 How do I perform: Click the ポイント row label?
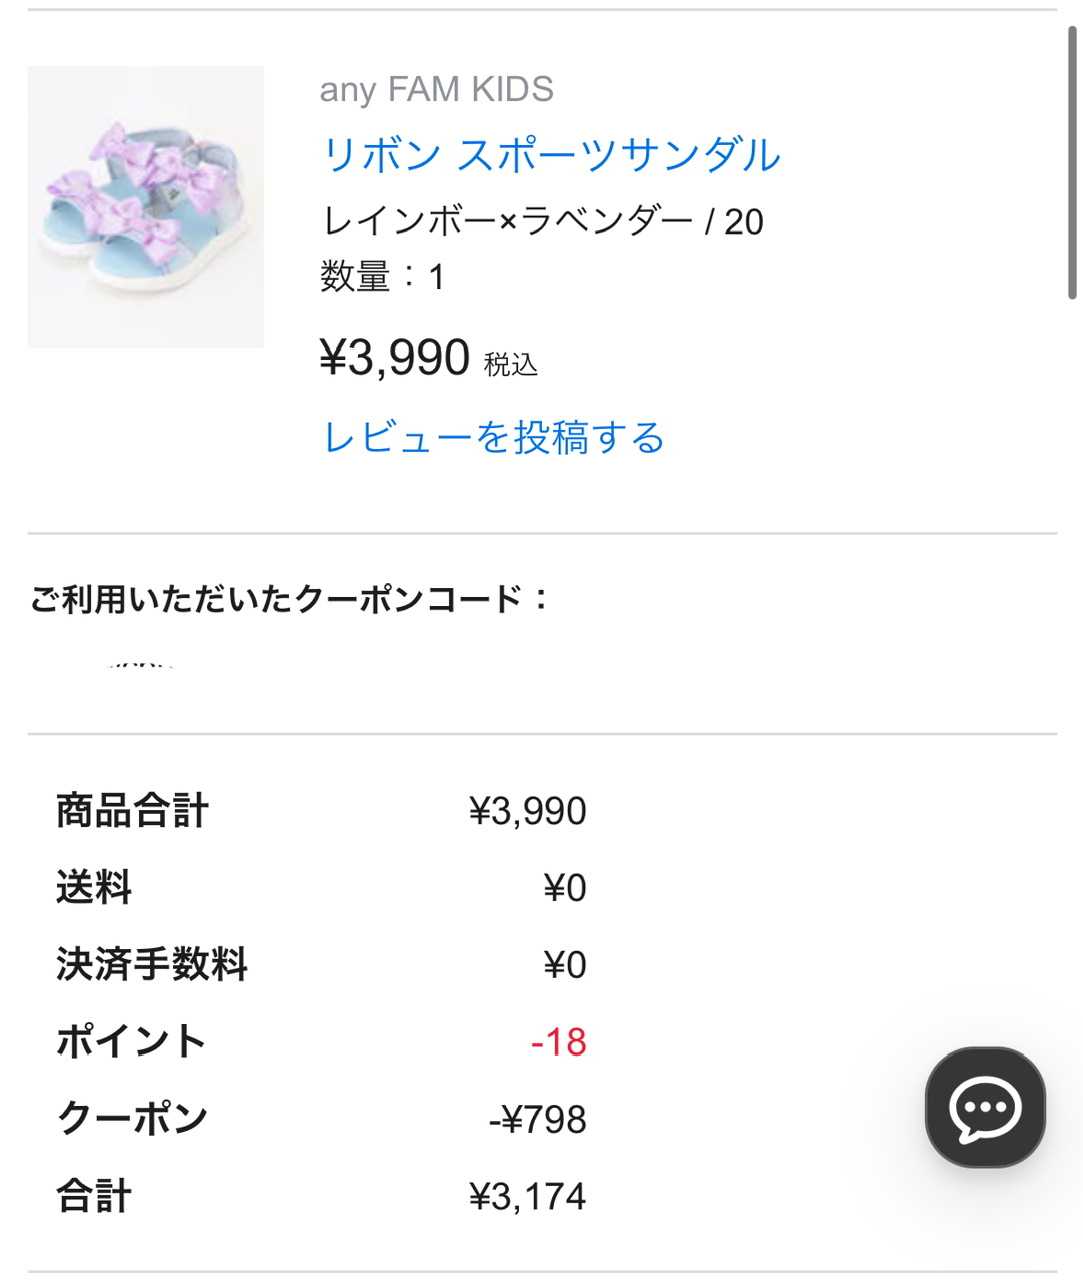click(x=131, y=1042)
